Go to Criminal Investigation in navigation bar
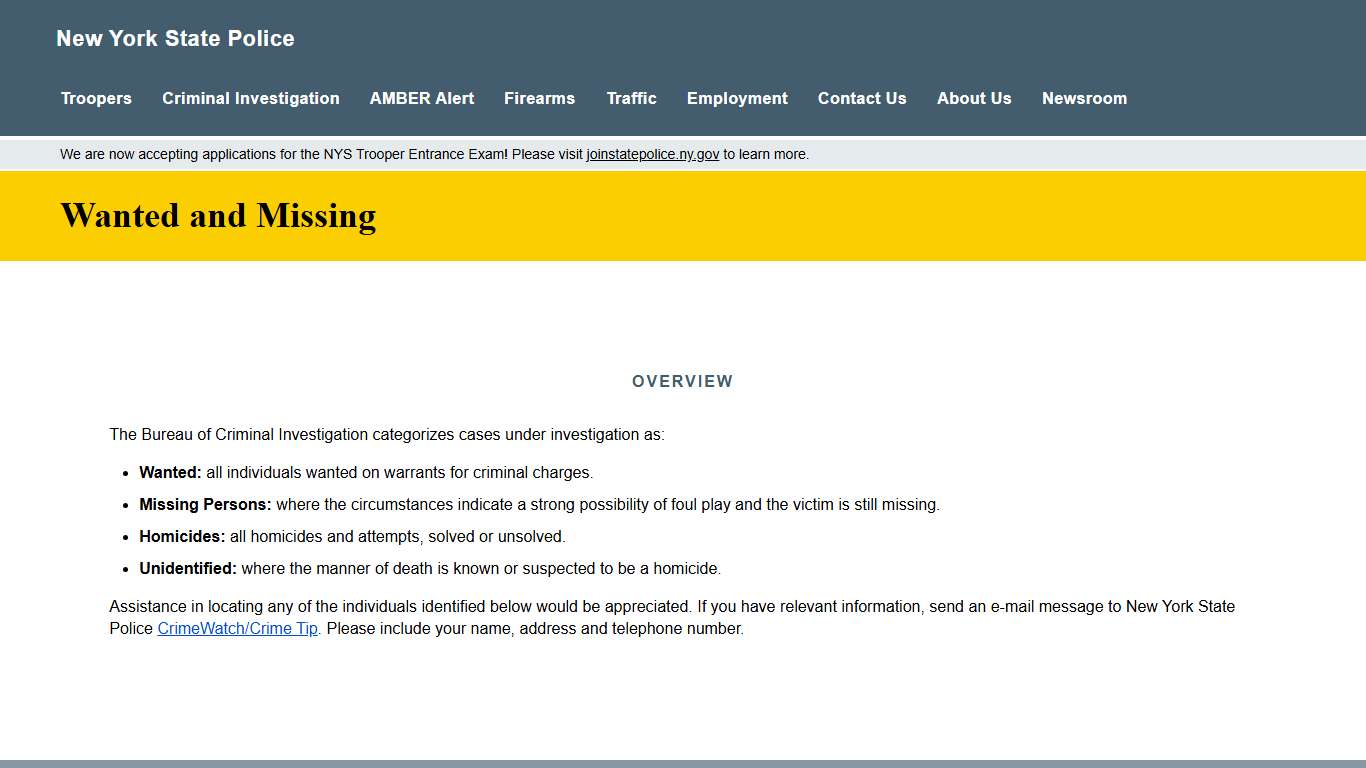 point(251,98)
